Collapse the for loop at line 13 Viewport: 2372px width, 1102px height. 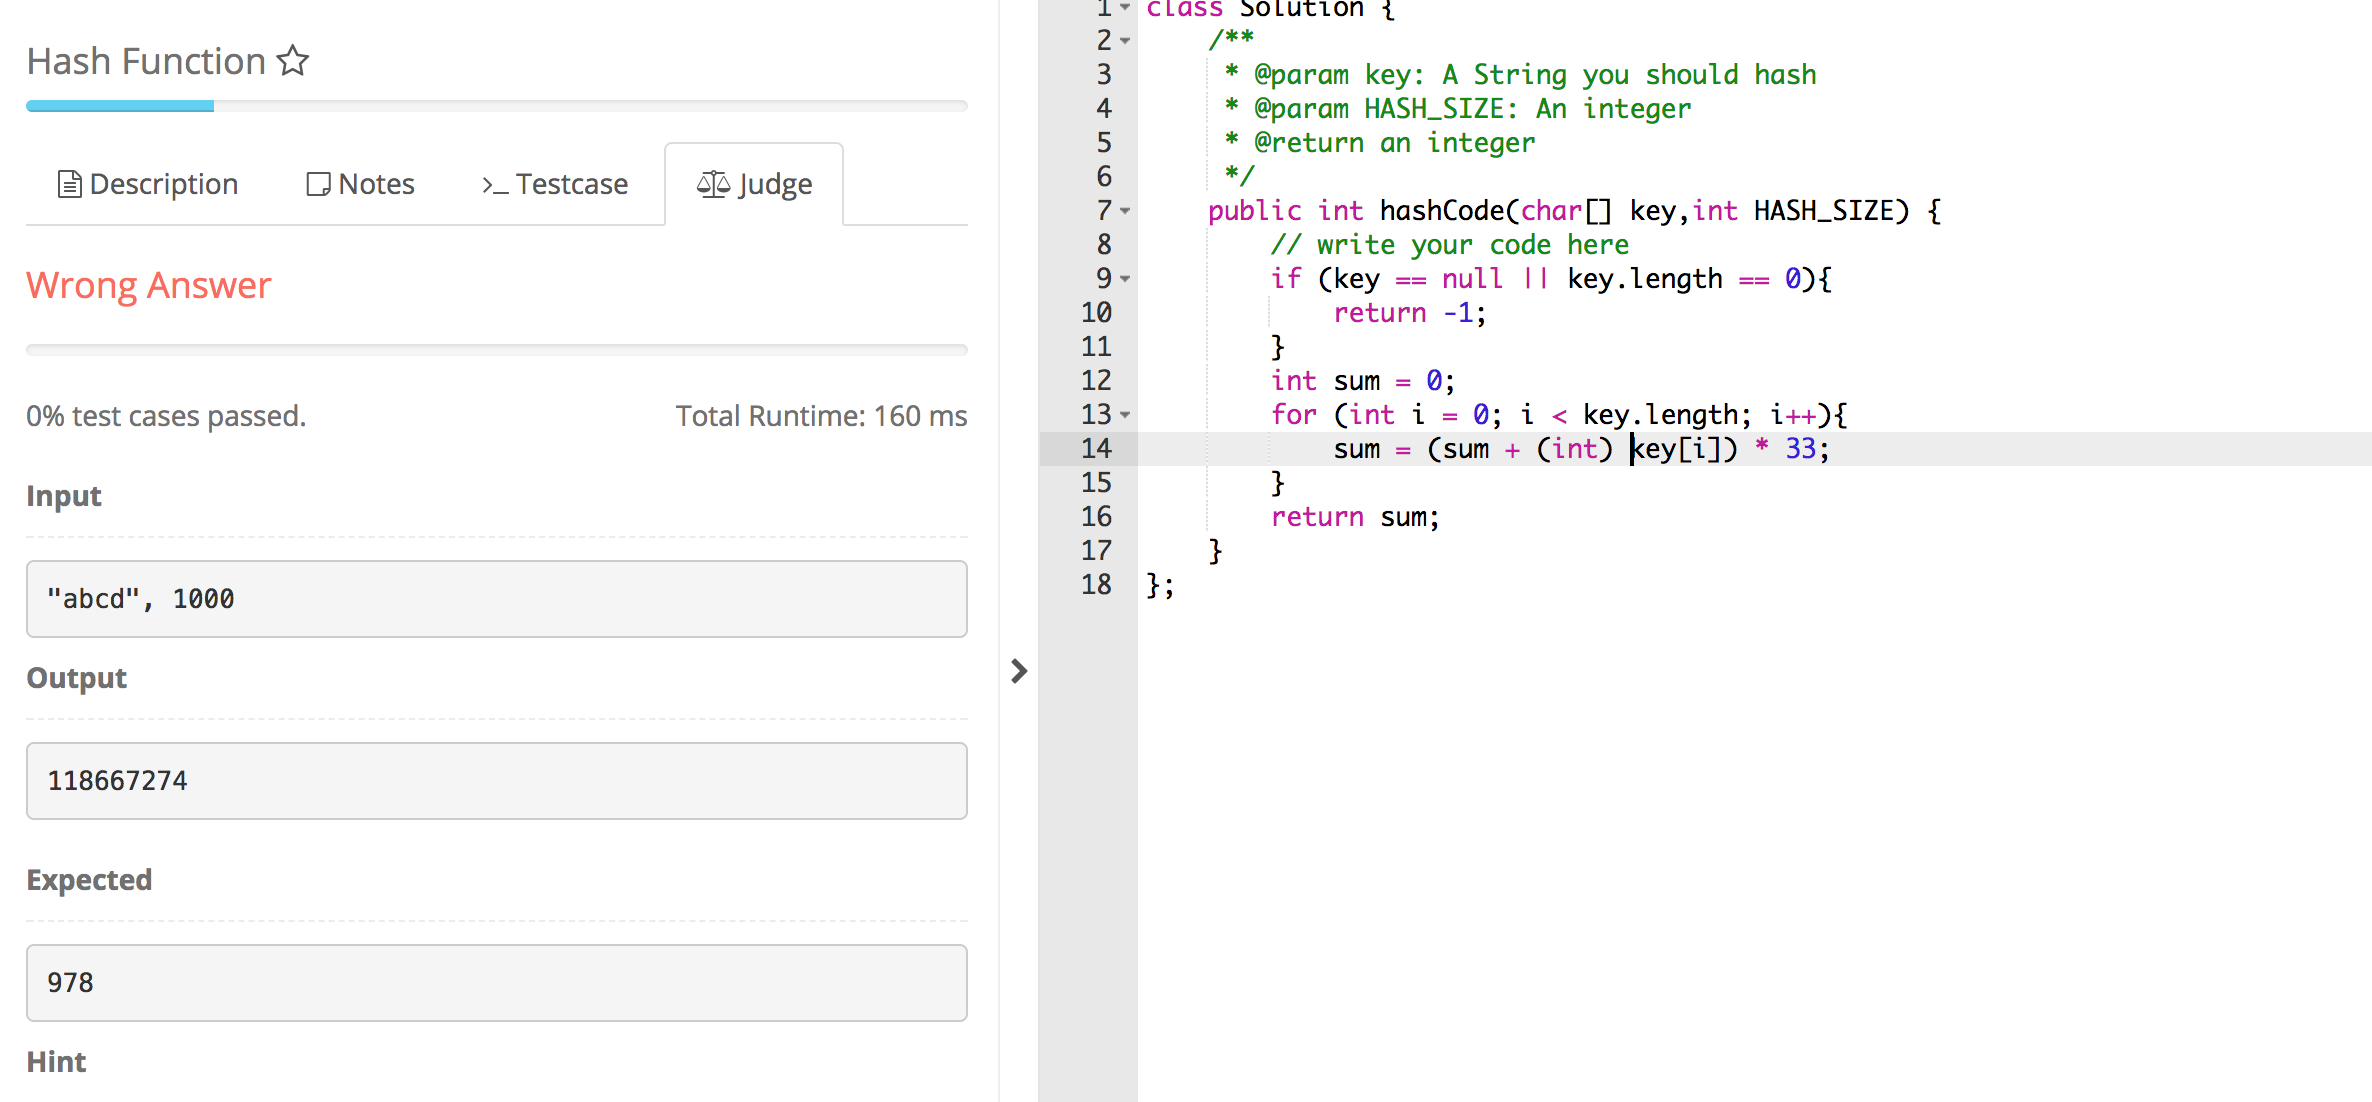1124,416
